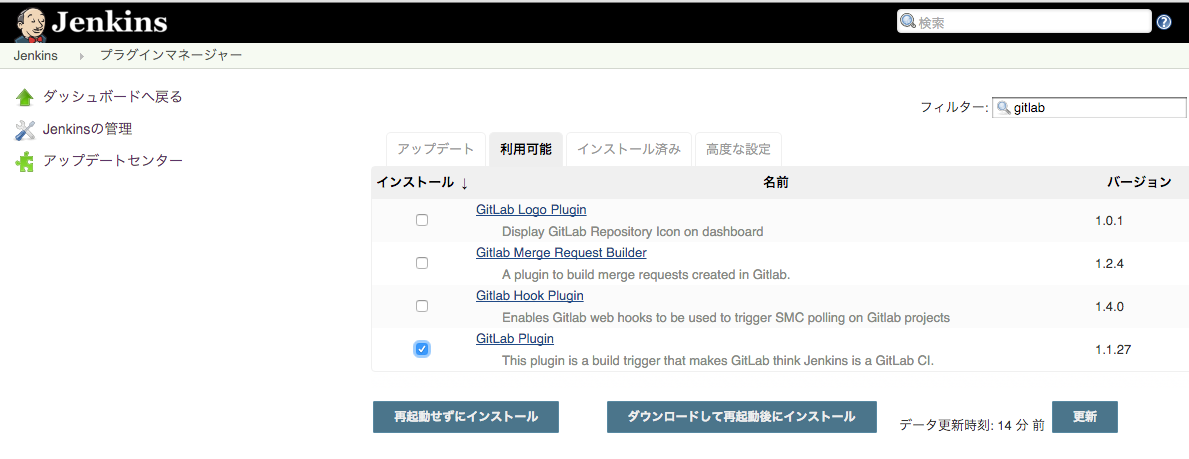Image resolution: width=1189 pixels, height=459 pixels.
Task: Click version 1.4.0 text
Action: [1109, 307]
